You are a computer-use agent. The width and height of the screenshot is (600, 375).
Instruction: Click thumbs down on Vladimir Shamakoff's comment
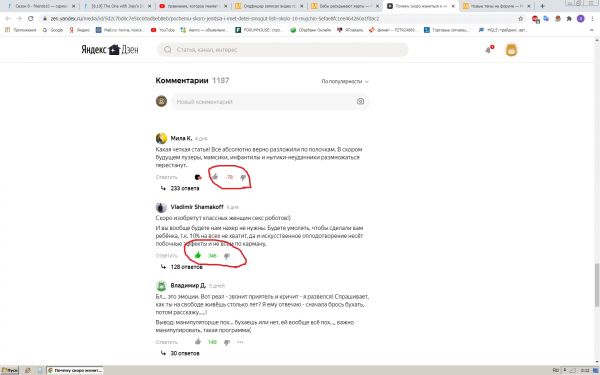(227, 256)
